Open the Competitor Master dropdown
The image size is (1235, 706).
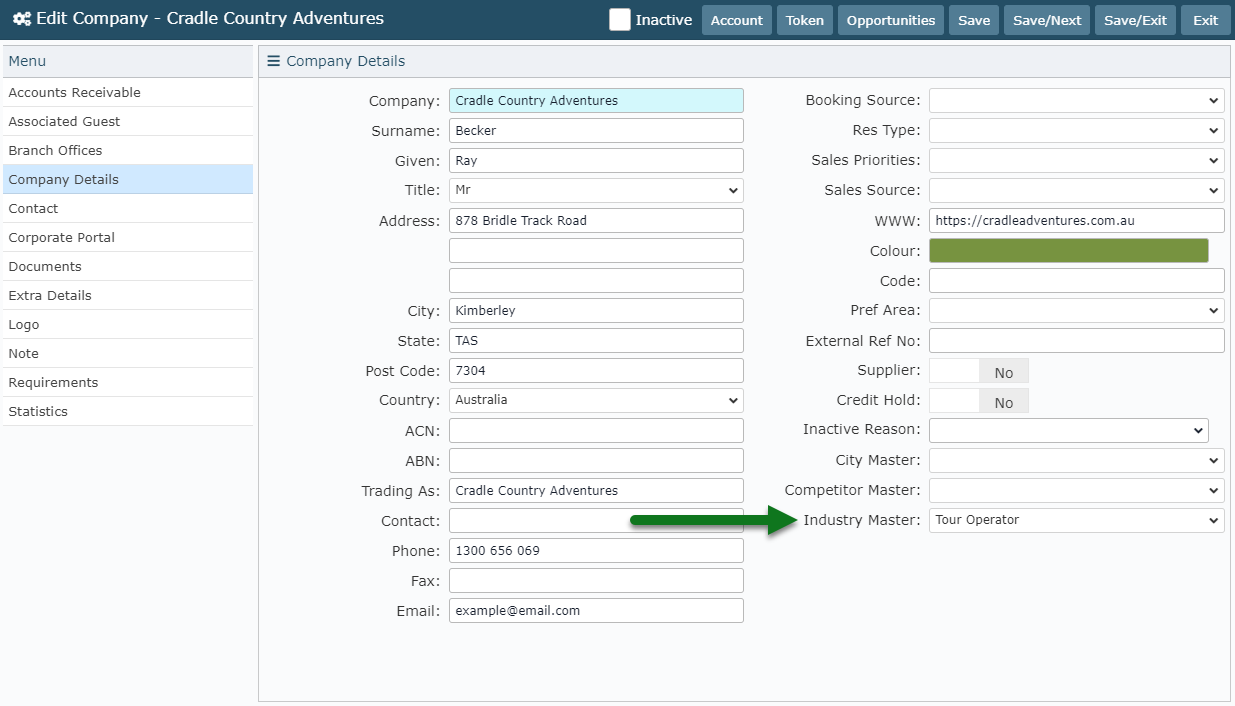pos(1077,490)
